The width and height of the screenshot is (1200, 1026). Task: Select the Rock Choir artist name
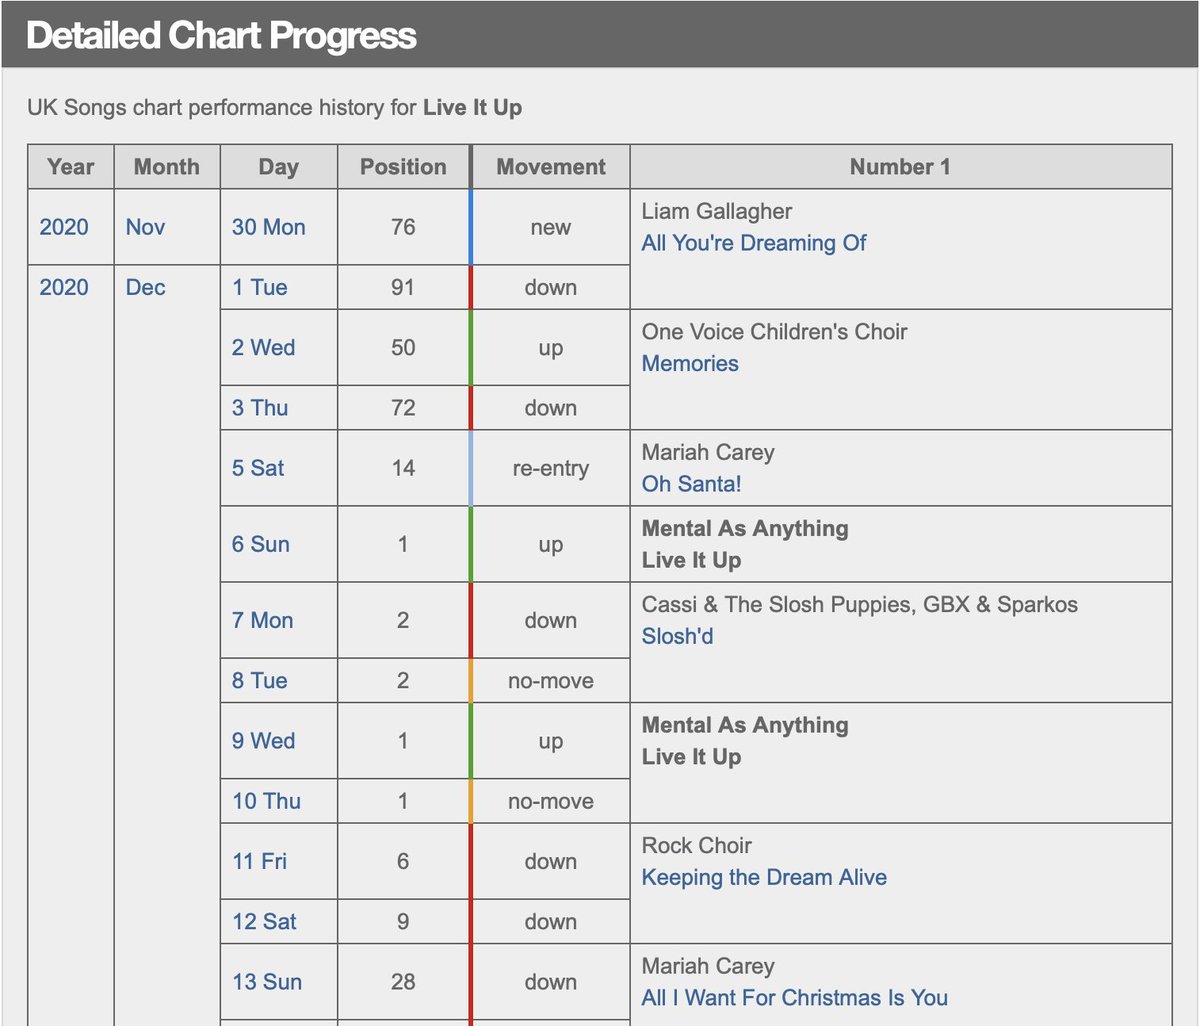697,845
